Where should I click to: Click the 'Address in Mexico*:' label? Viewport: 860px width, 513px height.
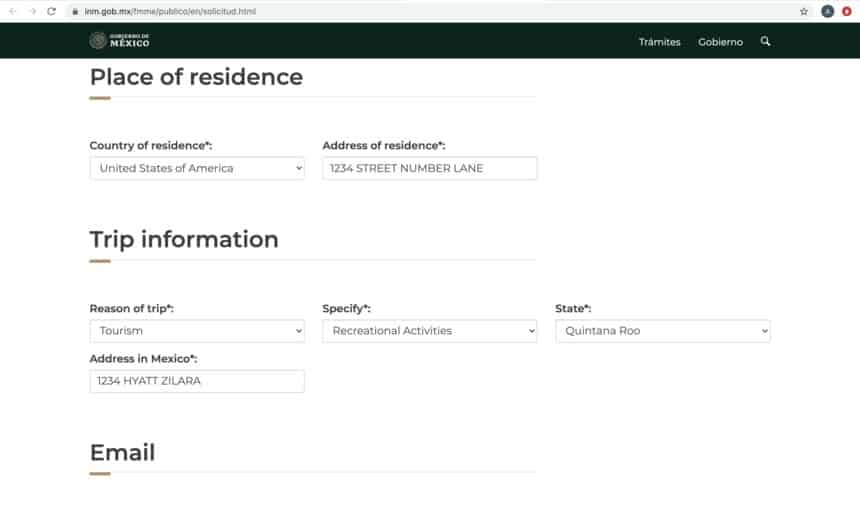tap(143, 358)
